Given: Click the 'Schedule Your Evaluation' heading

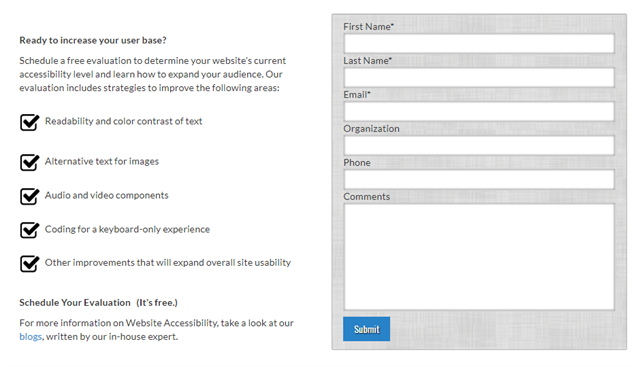Looking at the screenshot, I should click(75, 302).
